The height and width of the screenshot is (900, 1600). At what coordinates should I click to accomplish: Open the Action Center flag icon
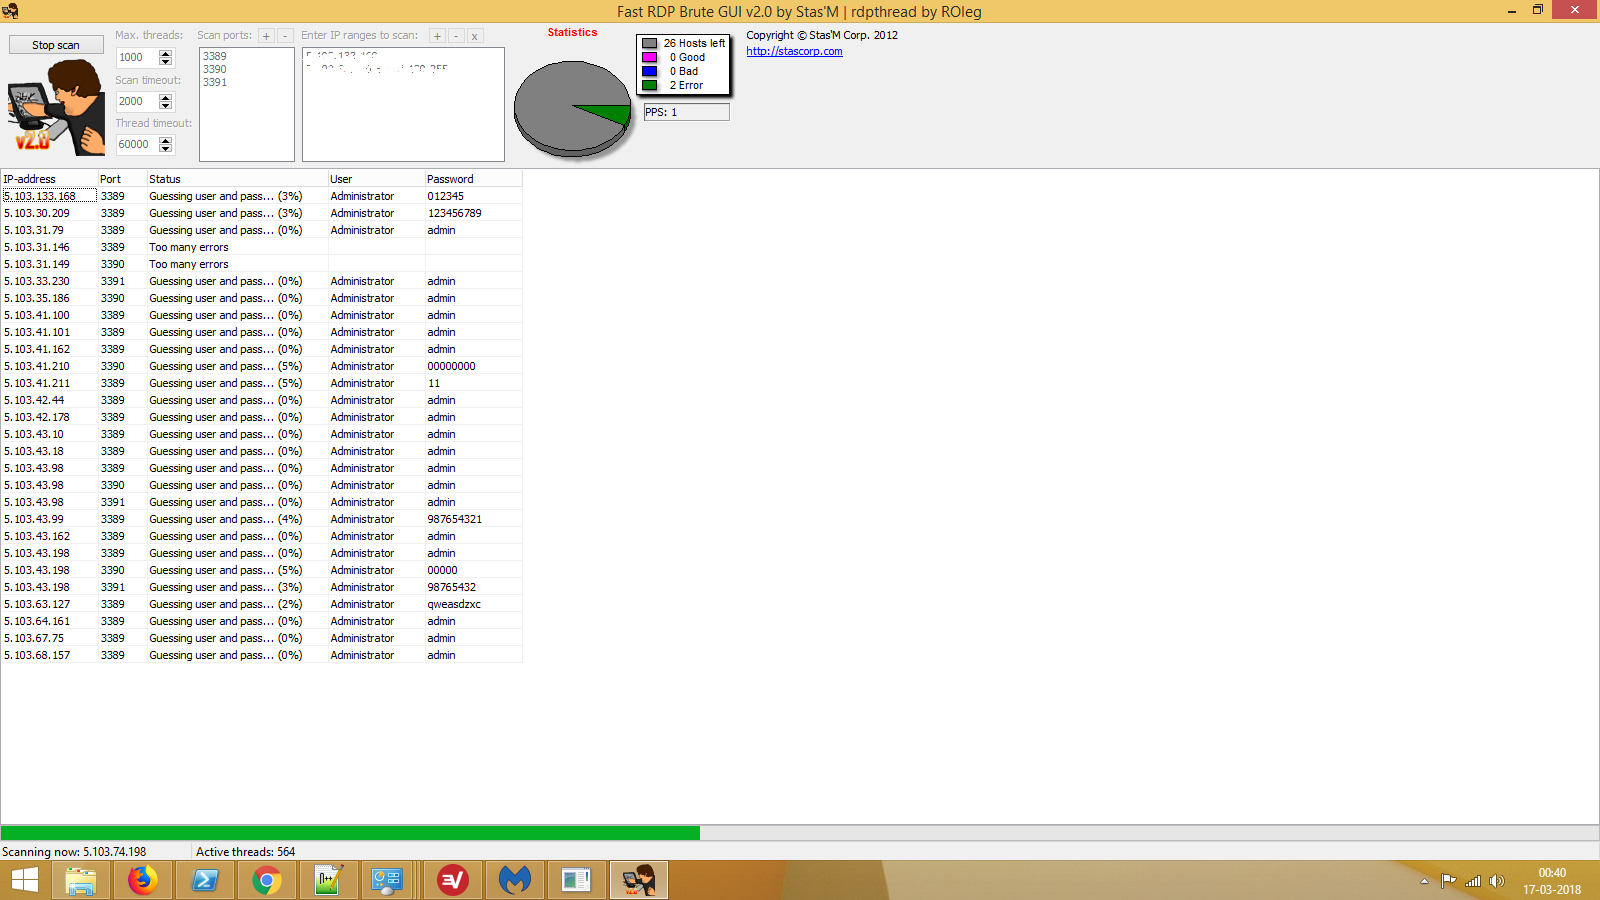tap(1448, 881)
